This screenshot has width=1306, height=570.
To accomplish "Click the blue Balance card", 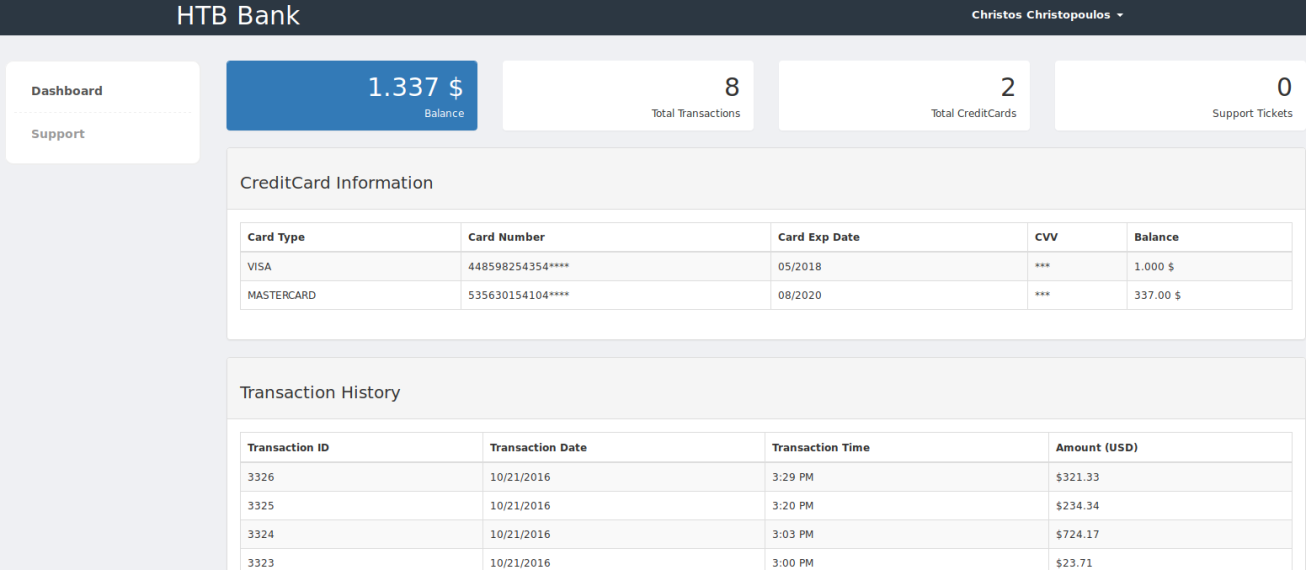I will click(x=352, y=96).
